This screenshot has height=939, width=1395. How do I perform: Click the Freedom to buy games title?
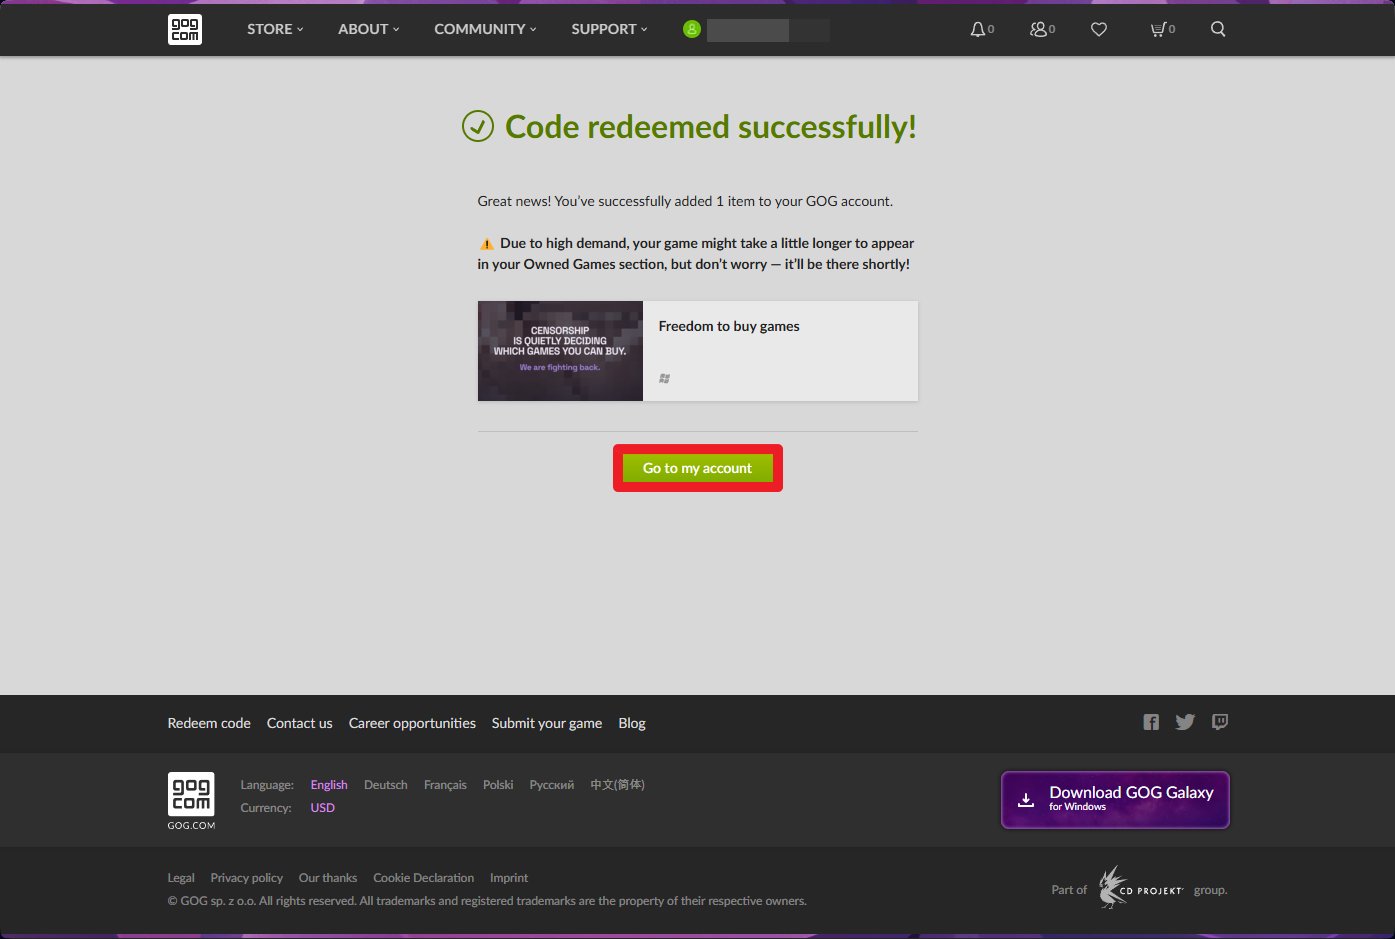[729, 326]
